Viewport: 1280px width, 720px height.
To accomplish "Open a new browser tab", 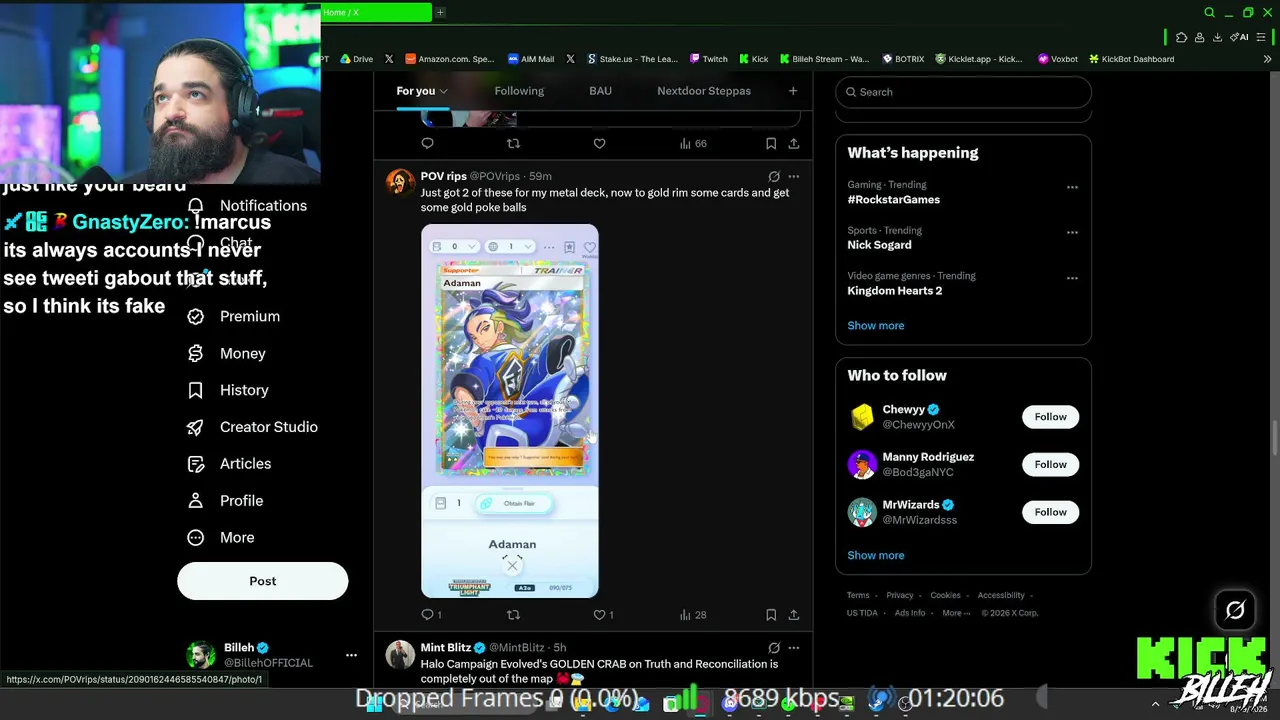I will (x=440, y=12).
